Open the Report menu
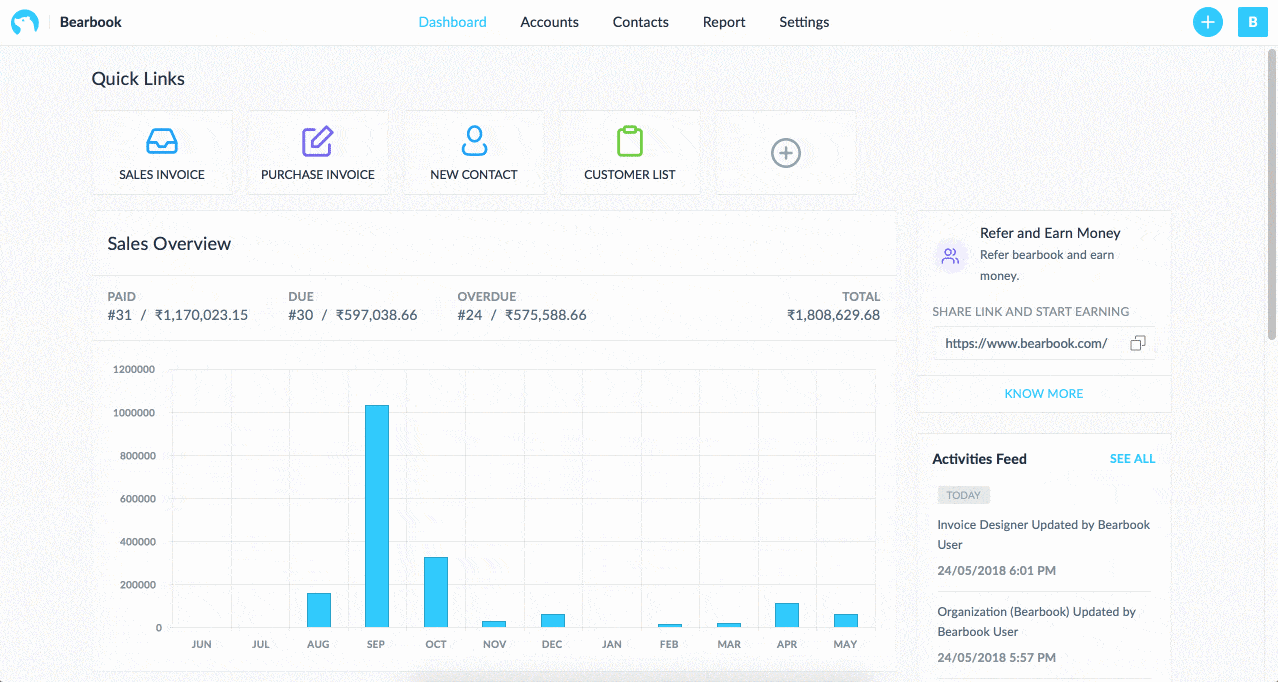Image resolution: width=1278 pixels, height=682 pixels. 724,22
